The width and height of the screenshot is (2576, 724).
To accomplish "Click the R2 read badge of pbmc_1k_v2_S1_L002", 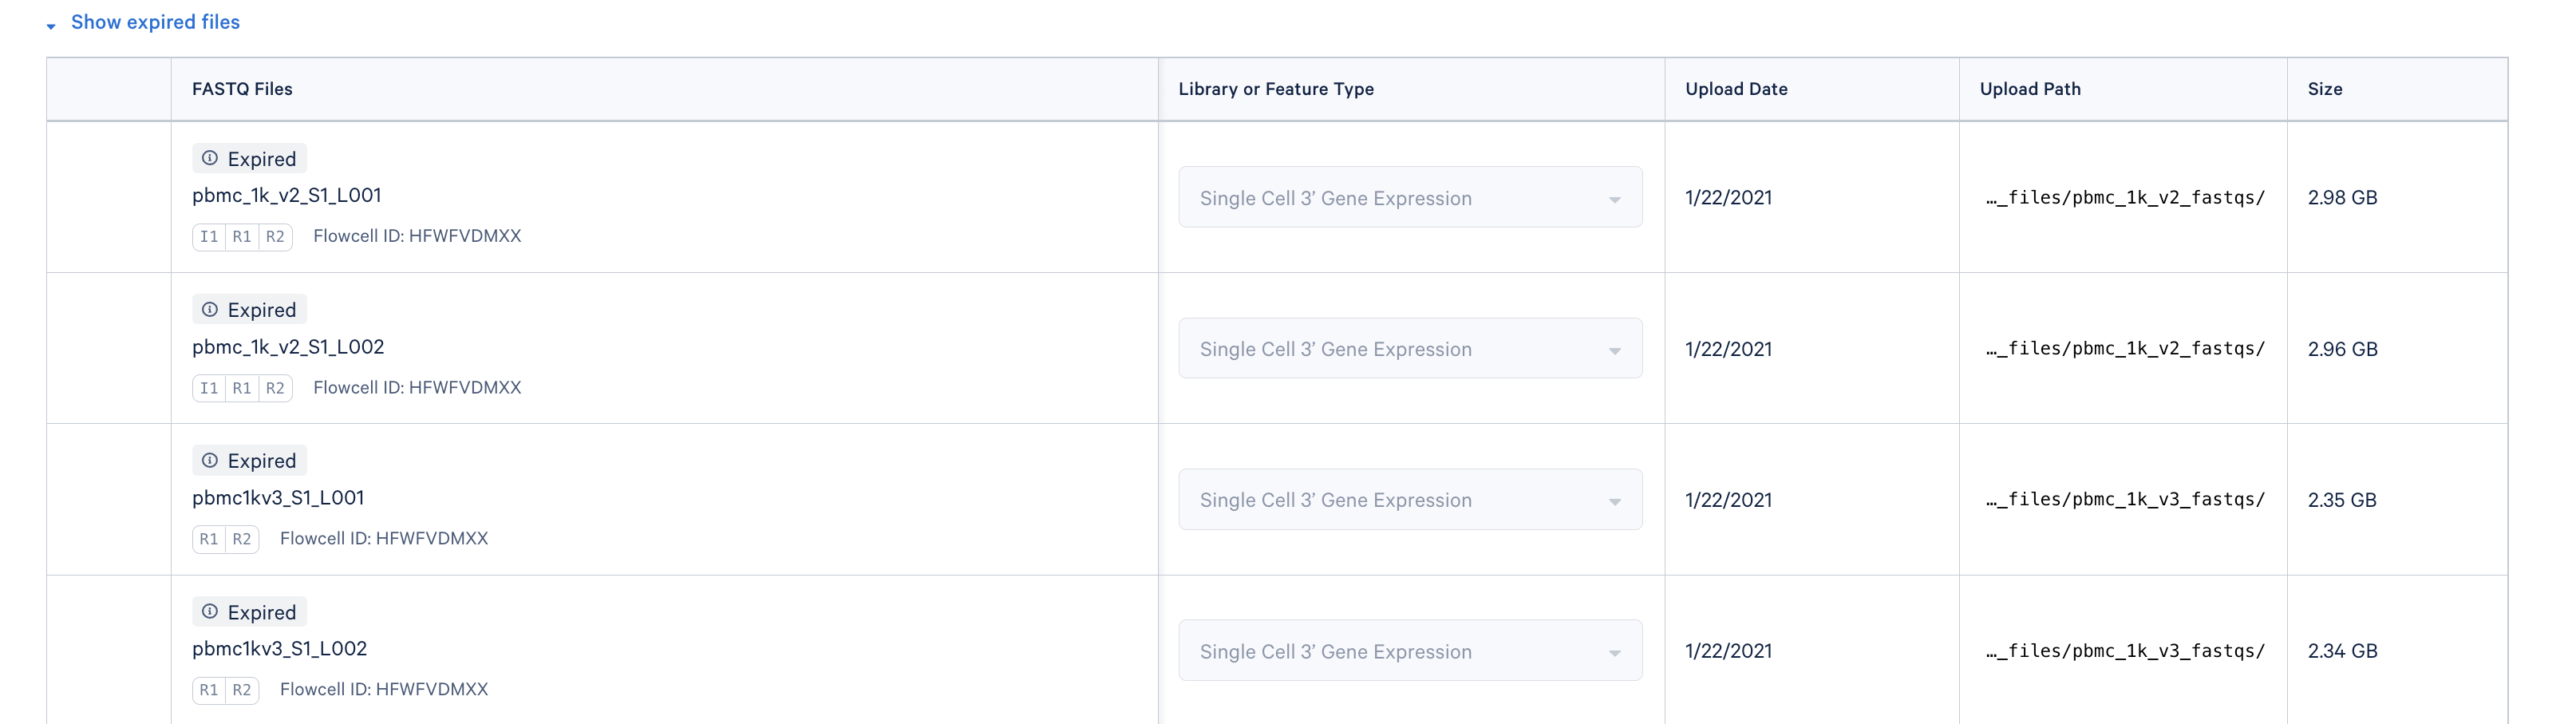I will (x=275, y=388).
